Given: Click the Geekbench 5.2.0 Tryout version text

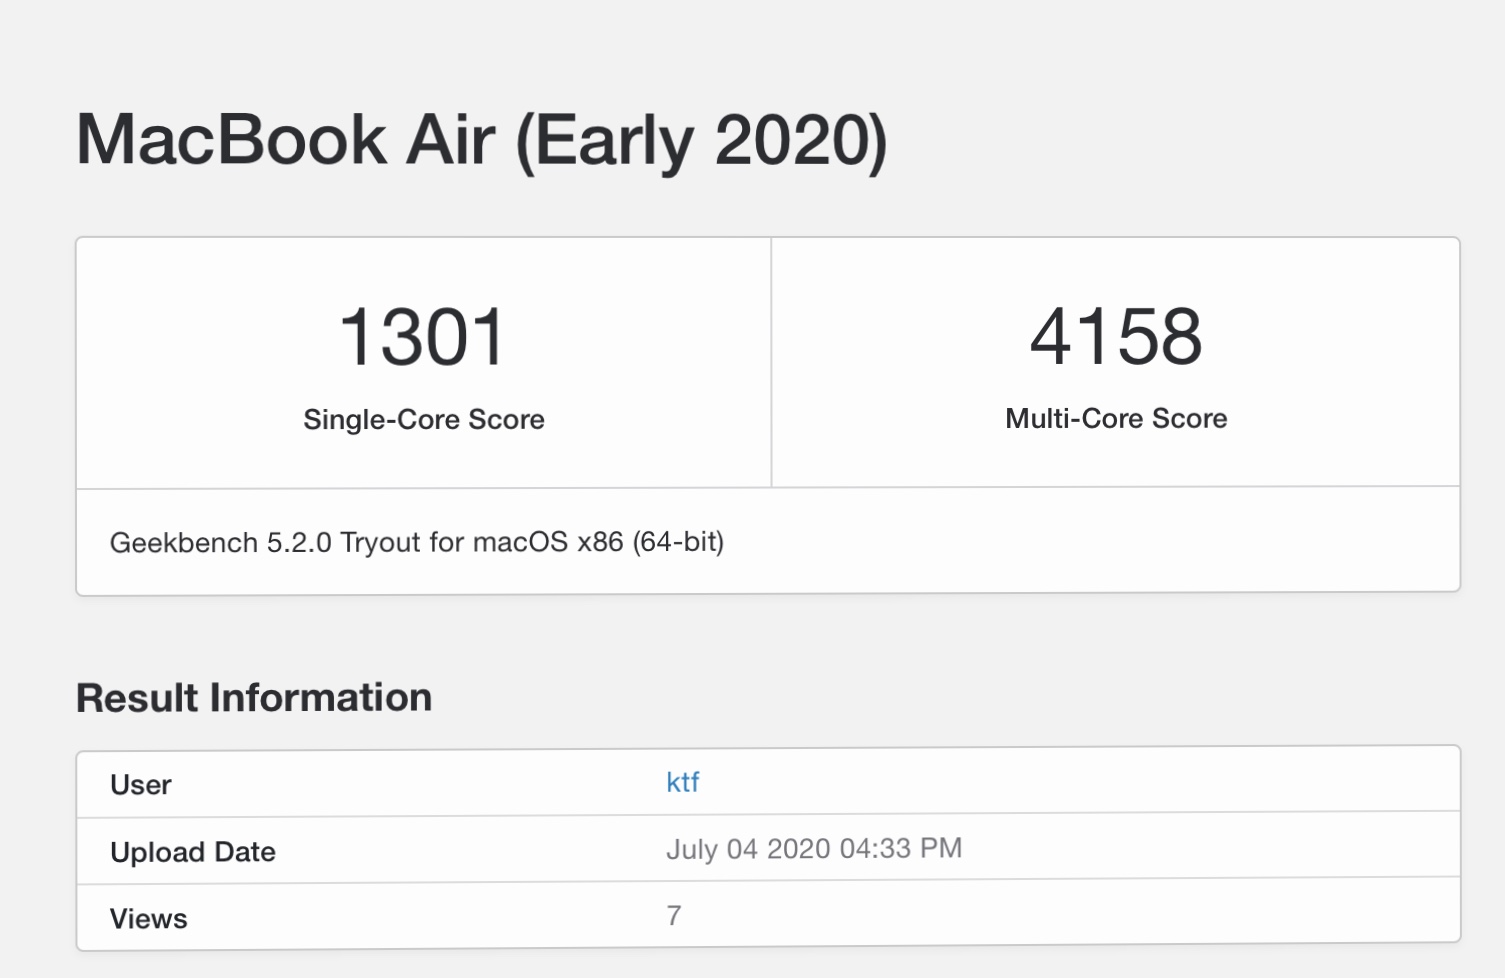Looking at the screenshot, I should [x=416, y=542].
